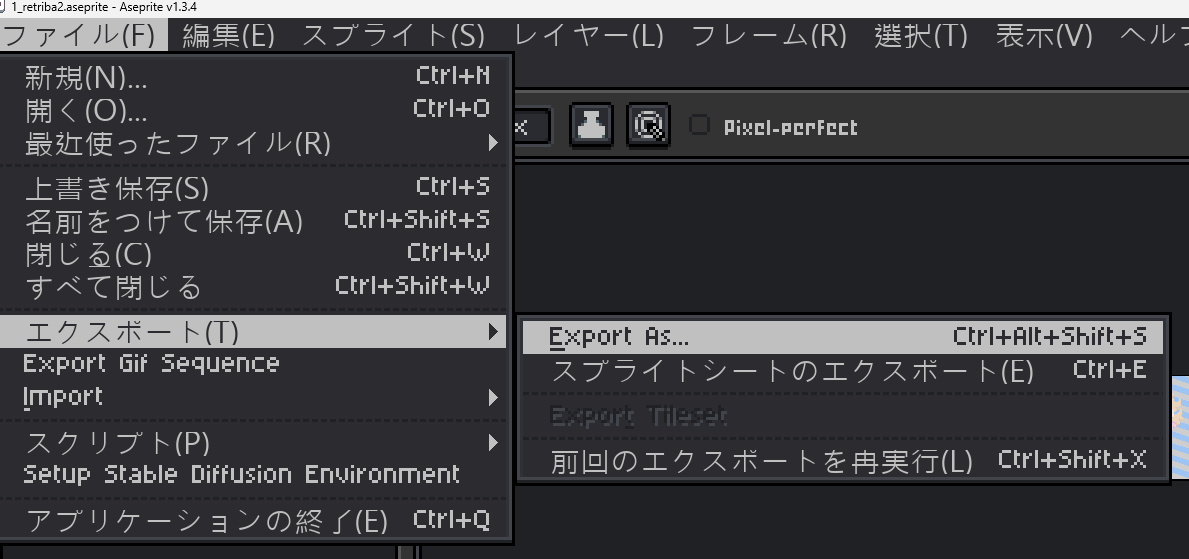Click the brush size input field

point(530,127)
